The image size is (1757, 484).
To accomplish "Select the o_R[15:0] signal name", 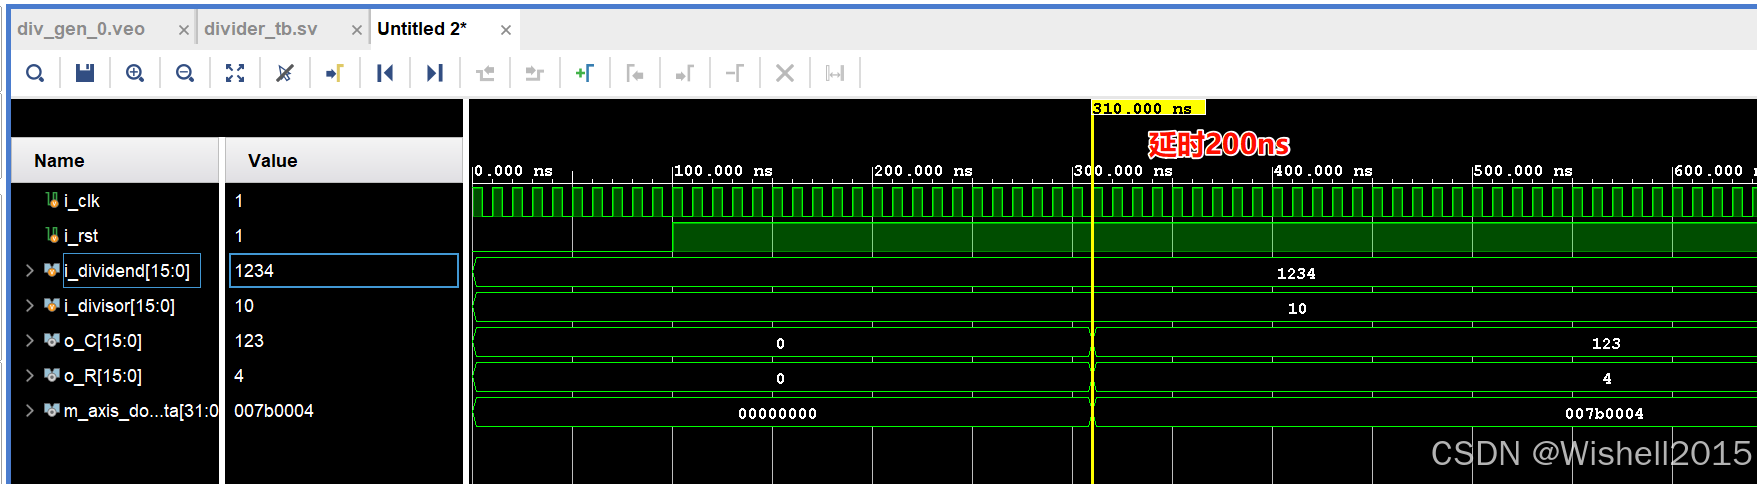I will [x=103, y=376].
